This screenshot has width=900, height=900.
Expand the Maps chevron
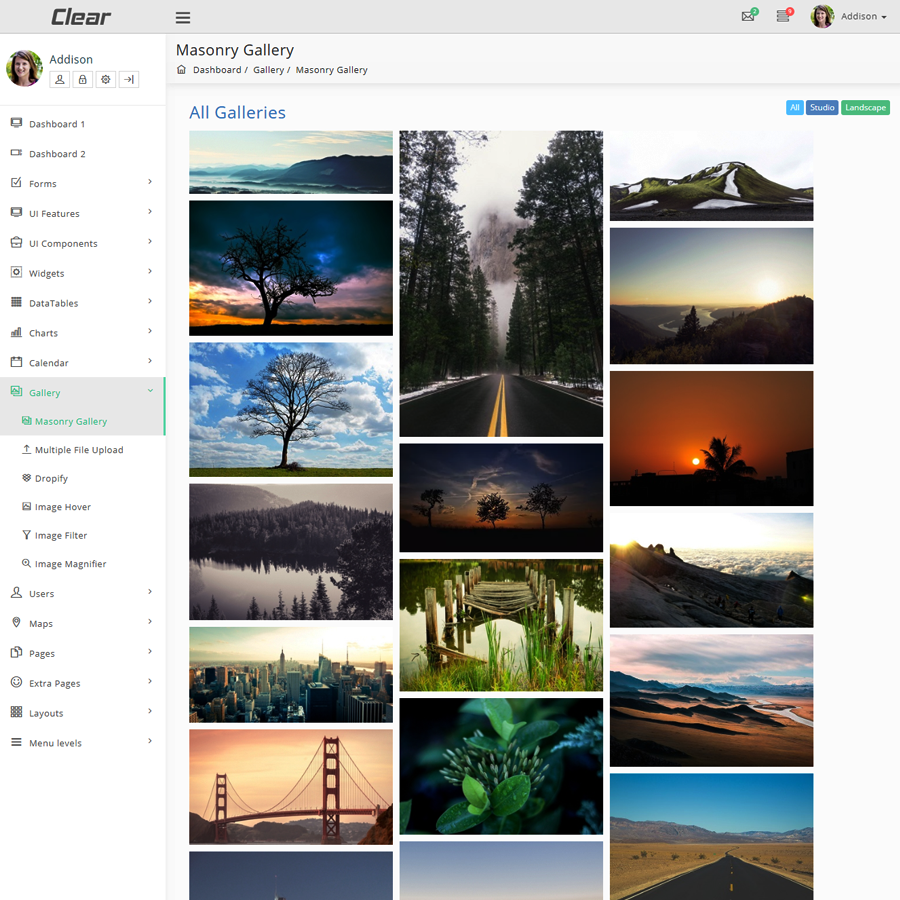tap(150, 622)
